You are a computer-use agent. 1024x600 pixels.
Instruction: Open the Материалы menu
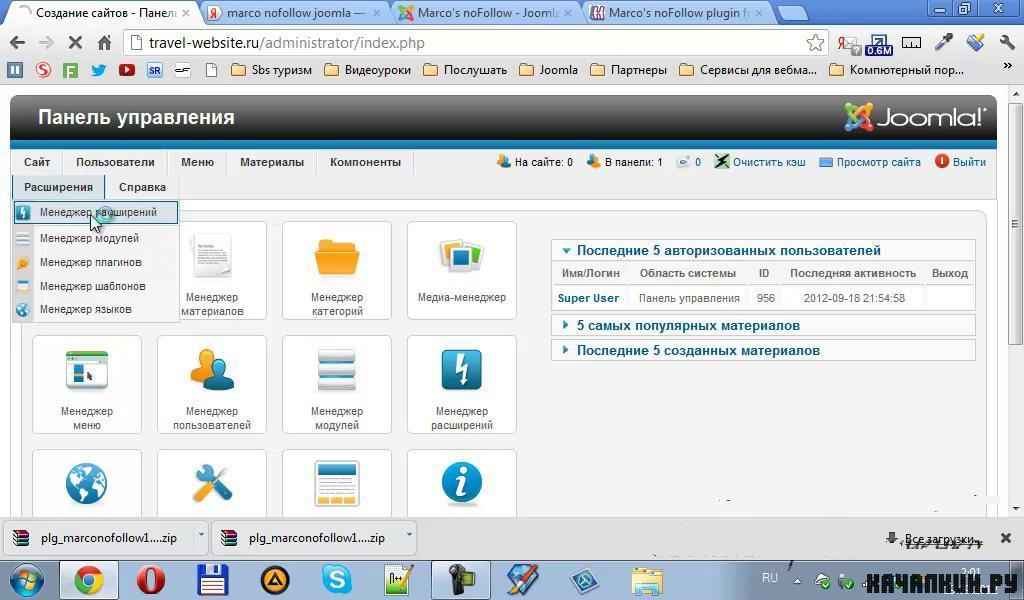point(272,162)
